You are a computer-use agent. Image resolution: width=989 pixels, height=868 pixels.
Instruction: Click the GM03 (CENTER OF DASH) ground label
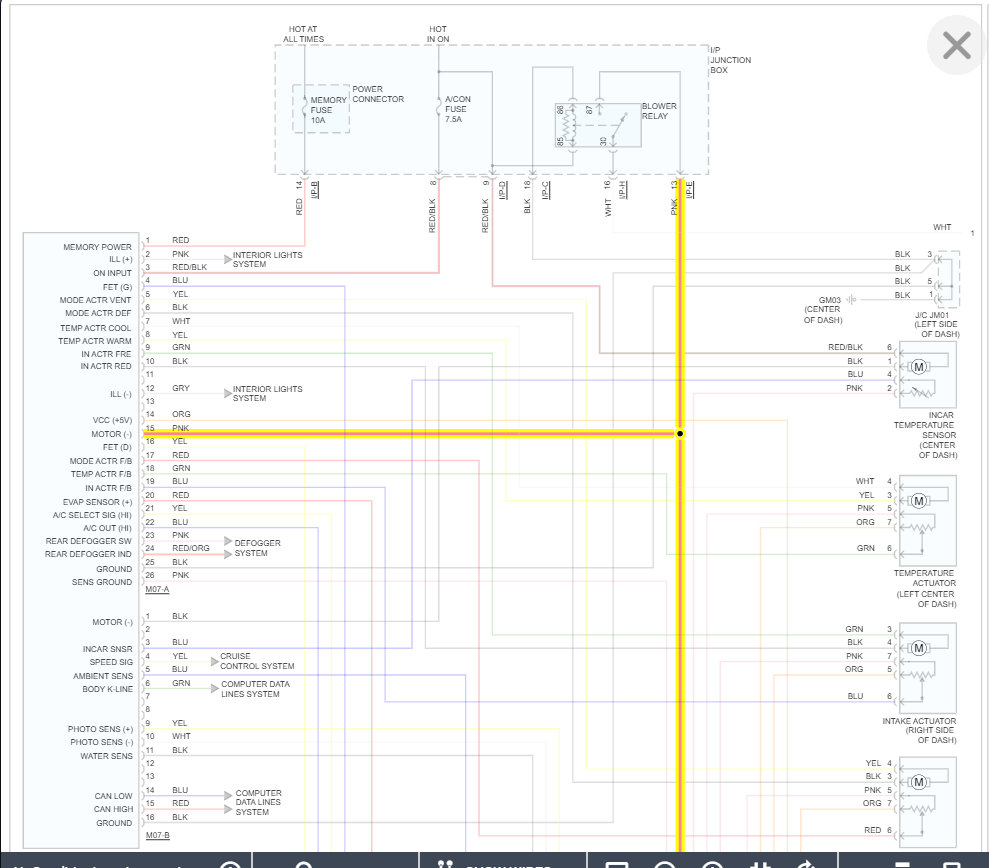tap(823, 310)
